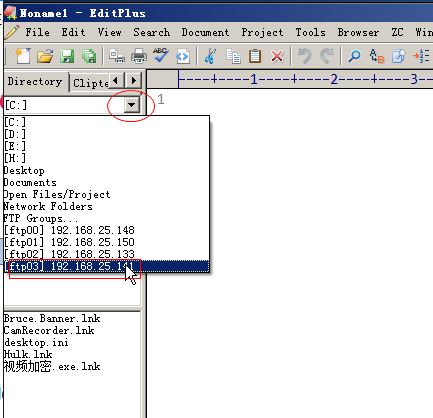This screenshot has width=433, height=418.
Task: Collapse the drive selector dropdown arrow
Action: point(132,105)
